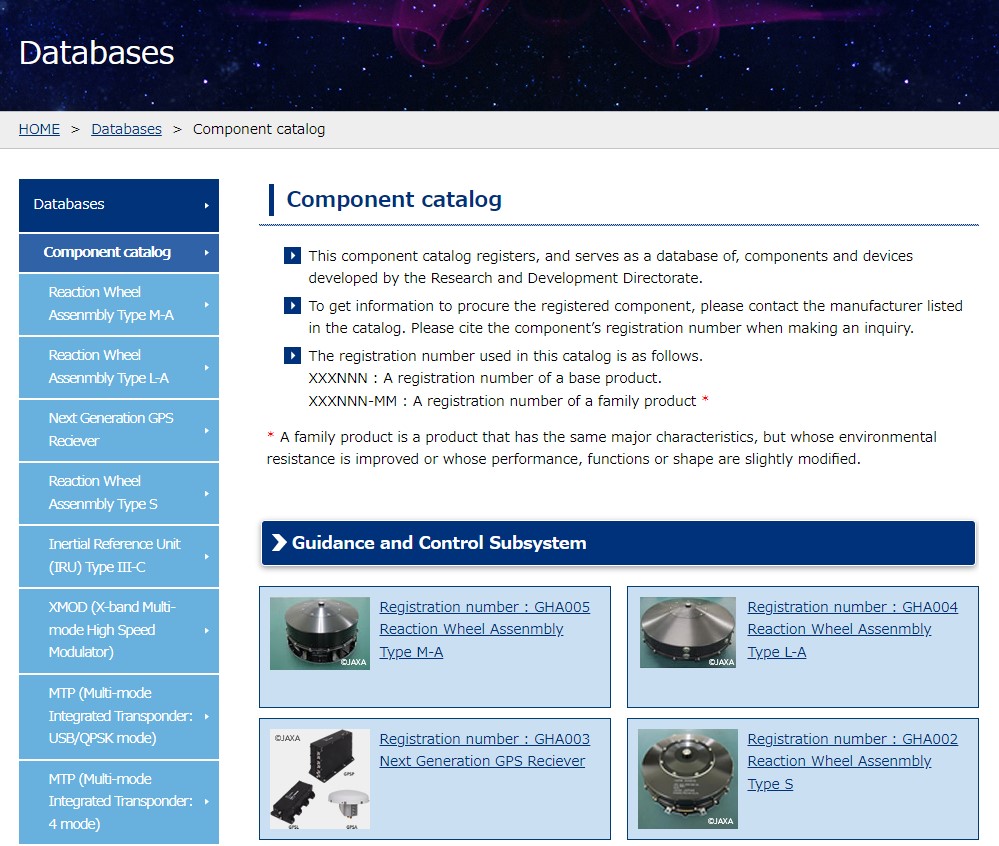Click the arrow beside sidebar XMOD item

point(206,631)
